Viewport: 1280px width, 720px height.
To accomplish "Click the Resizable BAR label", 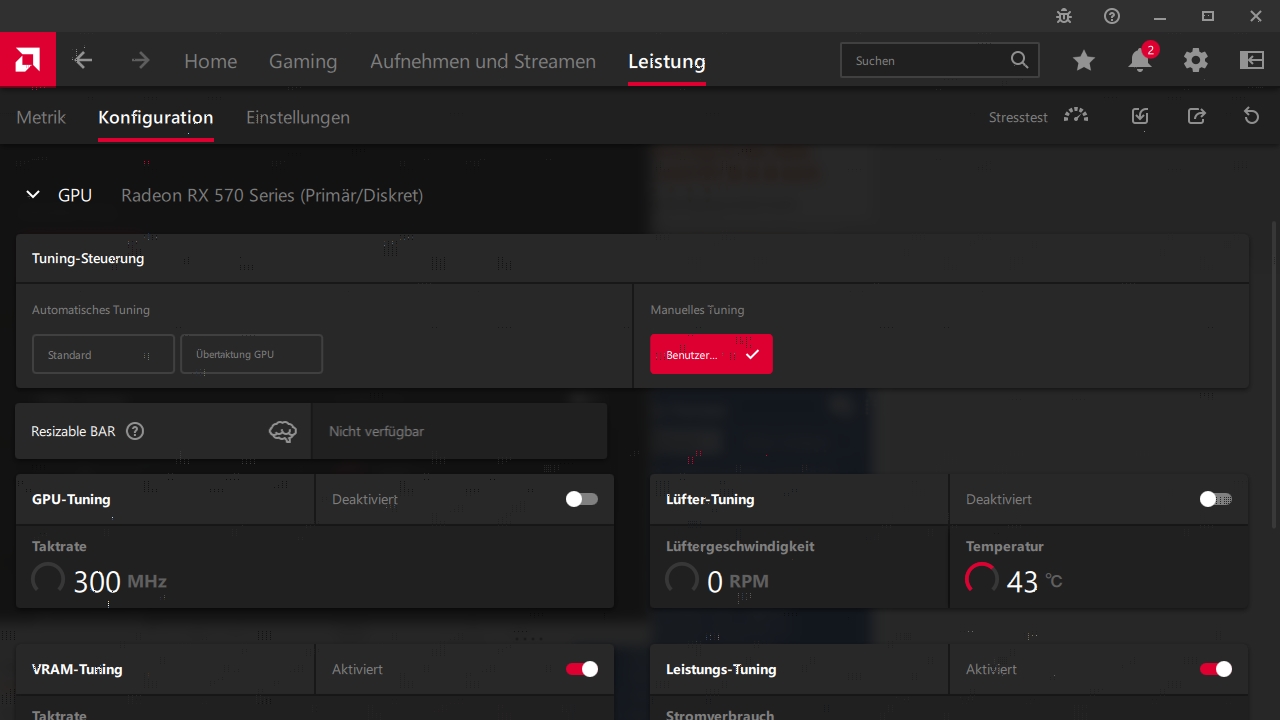I will [73, 431].
